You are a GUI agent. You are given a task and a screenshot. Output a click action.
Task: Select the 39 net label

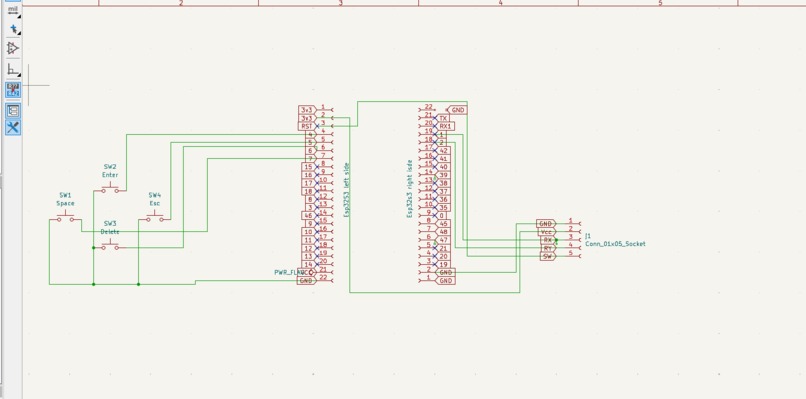pos(443,175)
